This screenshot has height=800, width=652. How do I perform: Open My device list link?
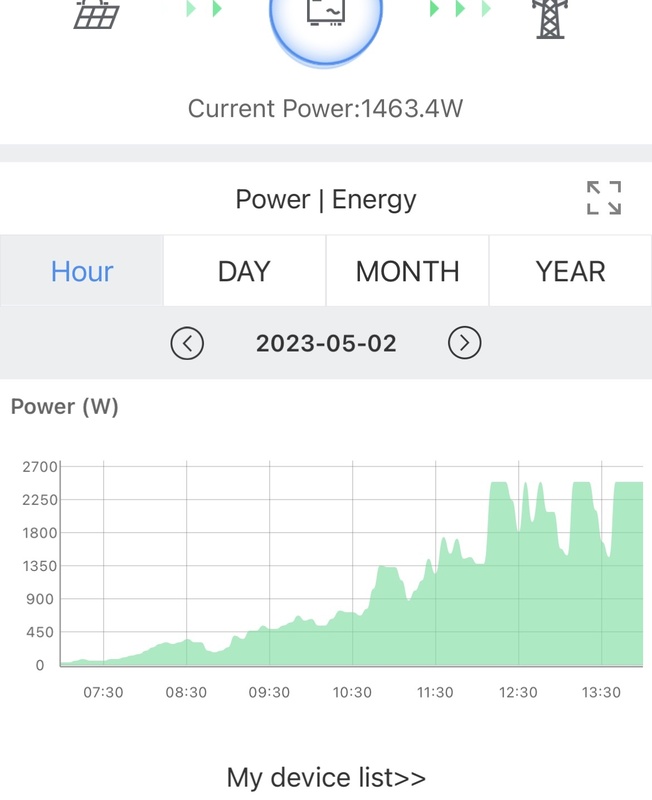coord(326,777)
